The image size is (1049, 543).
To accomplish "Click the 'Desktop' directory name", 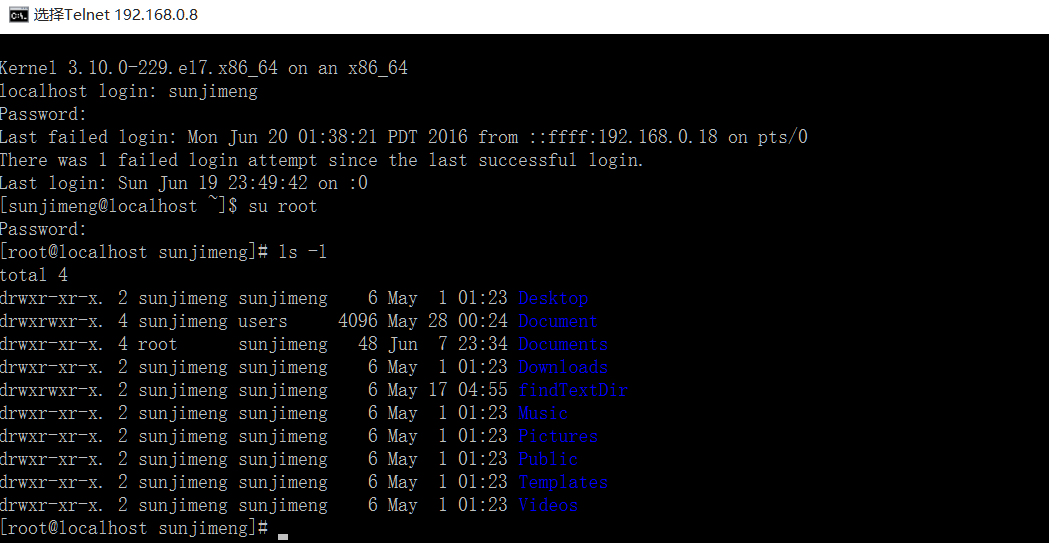I will pos(553,298).
